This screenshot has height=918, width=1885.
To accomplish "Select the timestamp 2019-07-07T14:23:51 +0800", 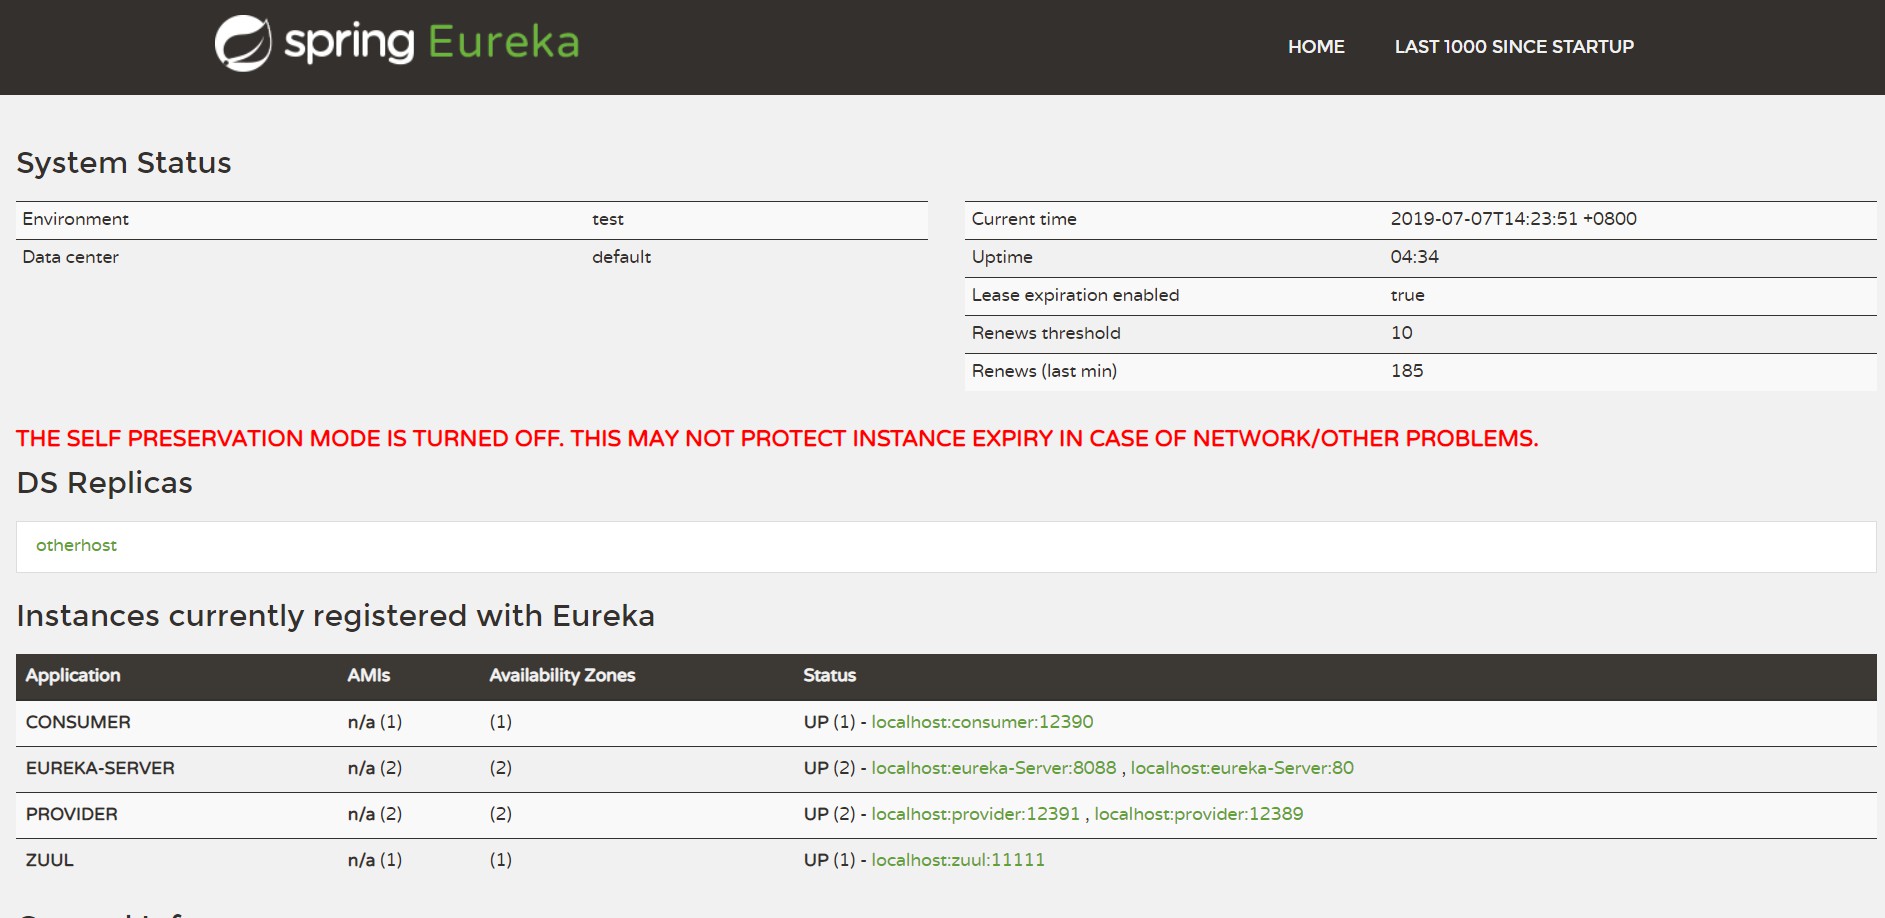I will [1514, 219].
